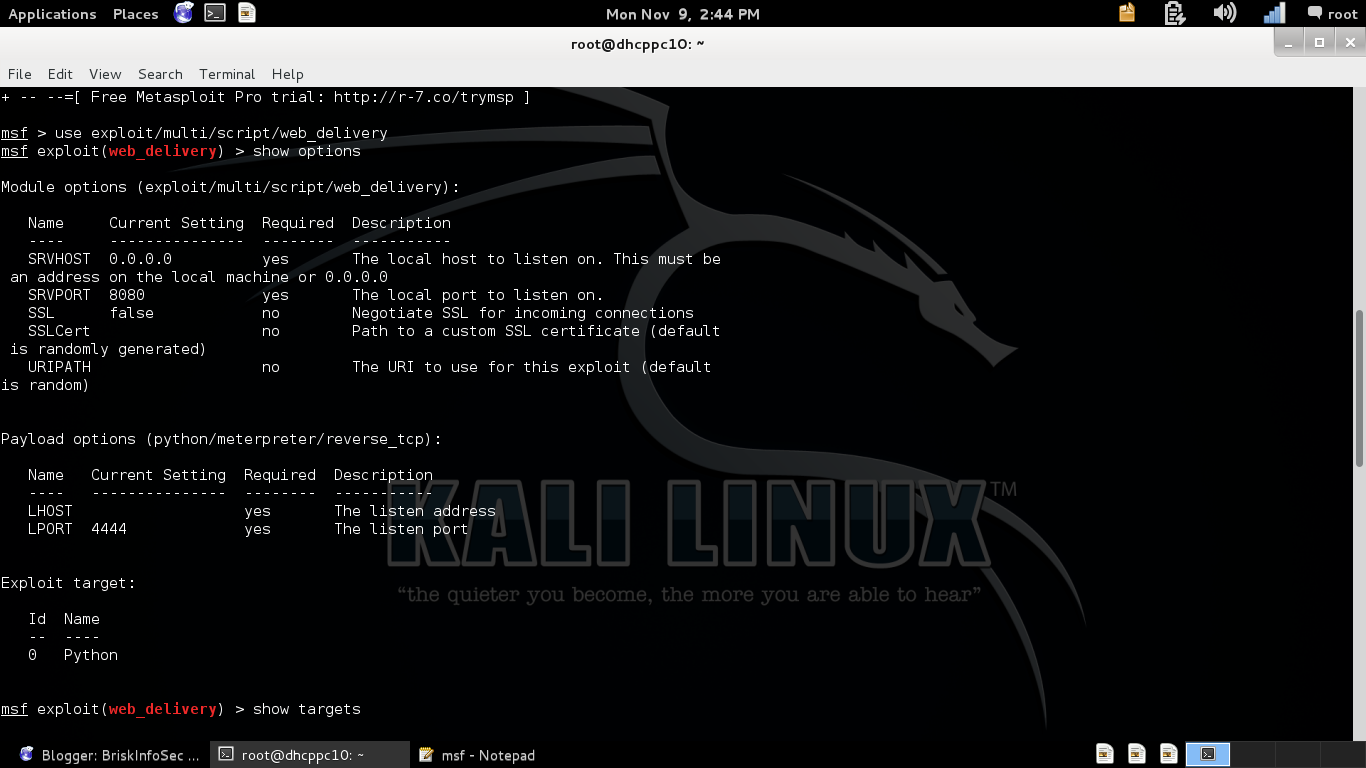
Task: Switch to Blogger: BriskInfoSec taskbar window
Action: point(110,755)
